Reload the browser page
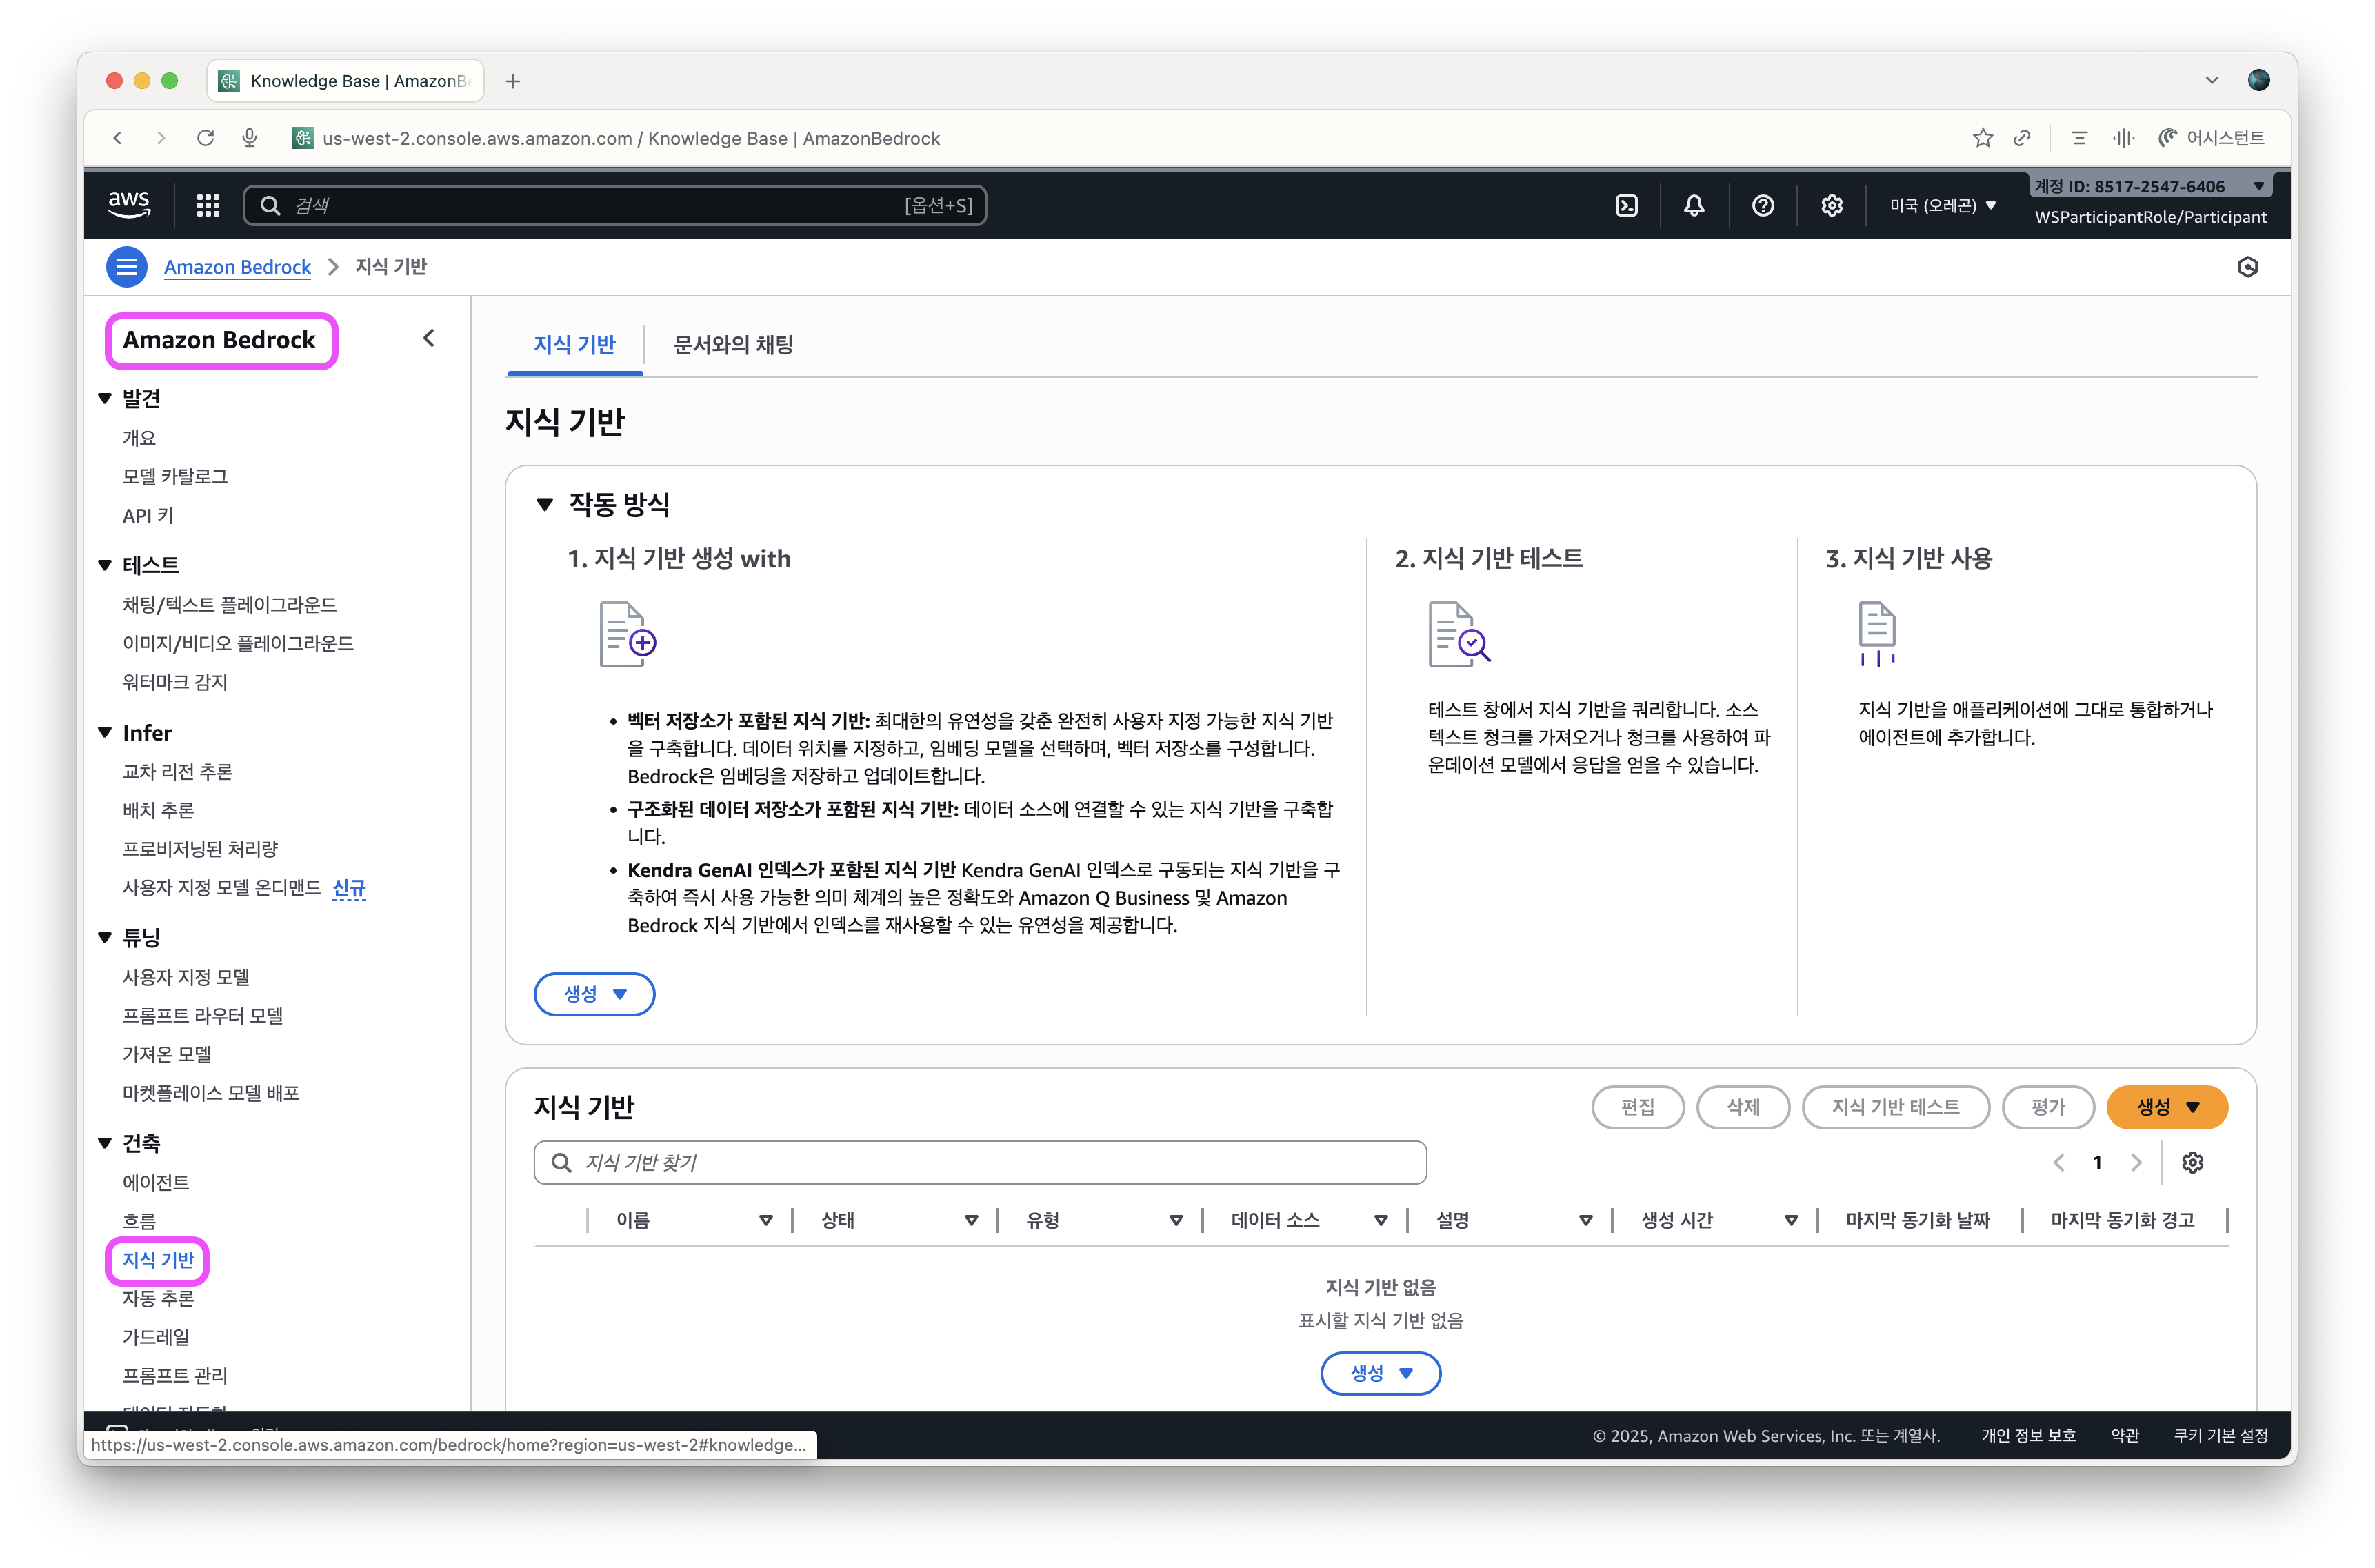The width and height of the screenshot is (2375, 1568). 205,138
